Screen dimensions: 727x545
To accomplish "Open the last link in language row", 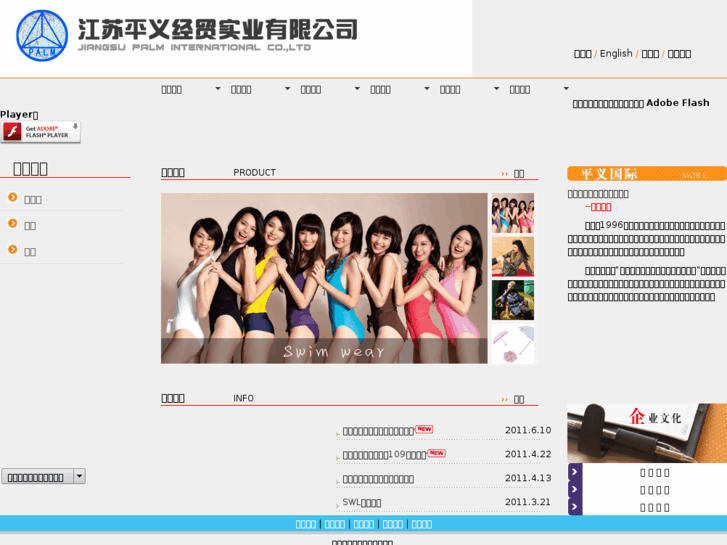I will coord(679,54).
